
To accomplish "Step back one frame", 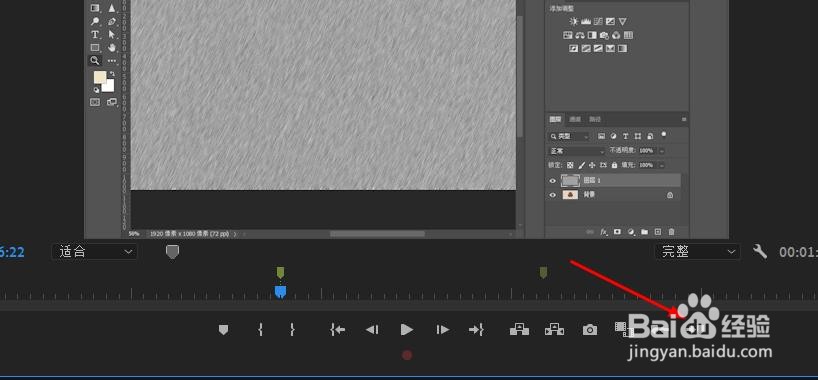I will coord(372,329).
